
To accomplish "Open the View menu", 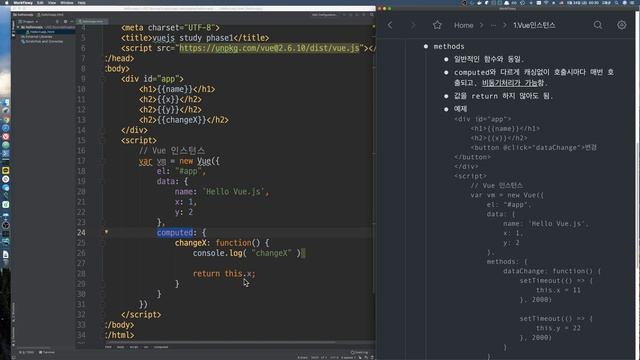I will 52,2.
